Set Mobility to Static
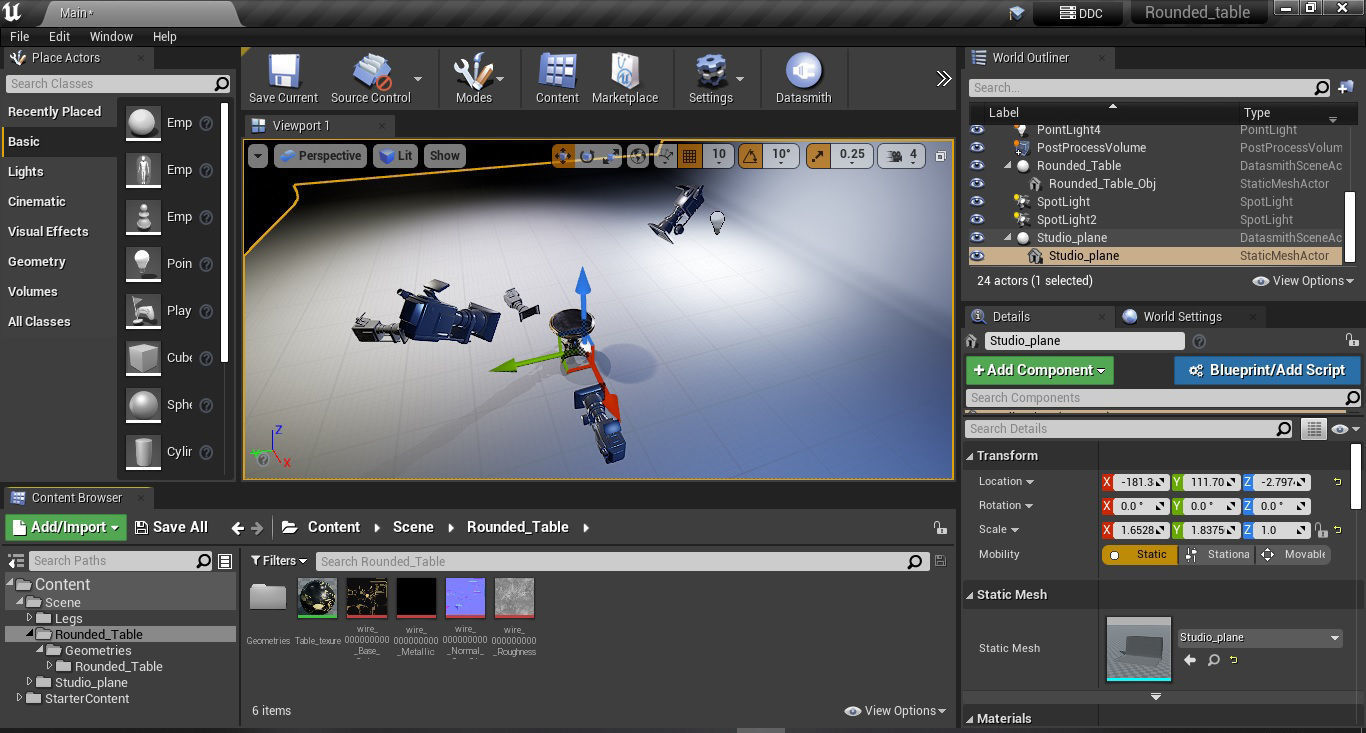The height and width of the screenshot is (733, 1366). [x=1140, y=554]
